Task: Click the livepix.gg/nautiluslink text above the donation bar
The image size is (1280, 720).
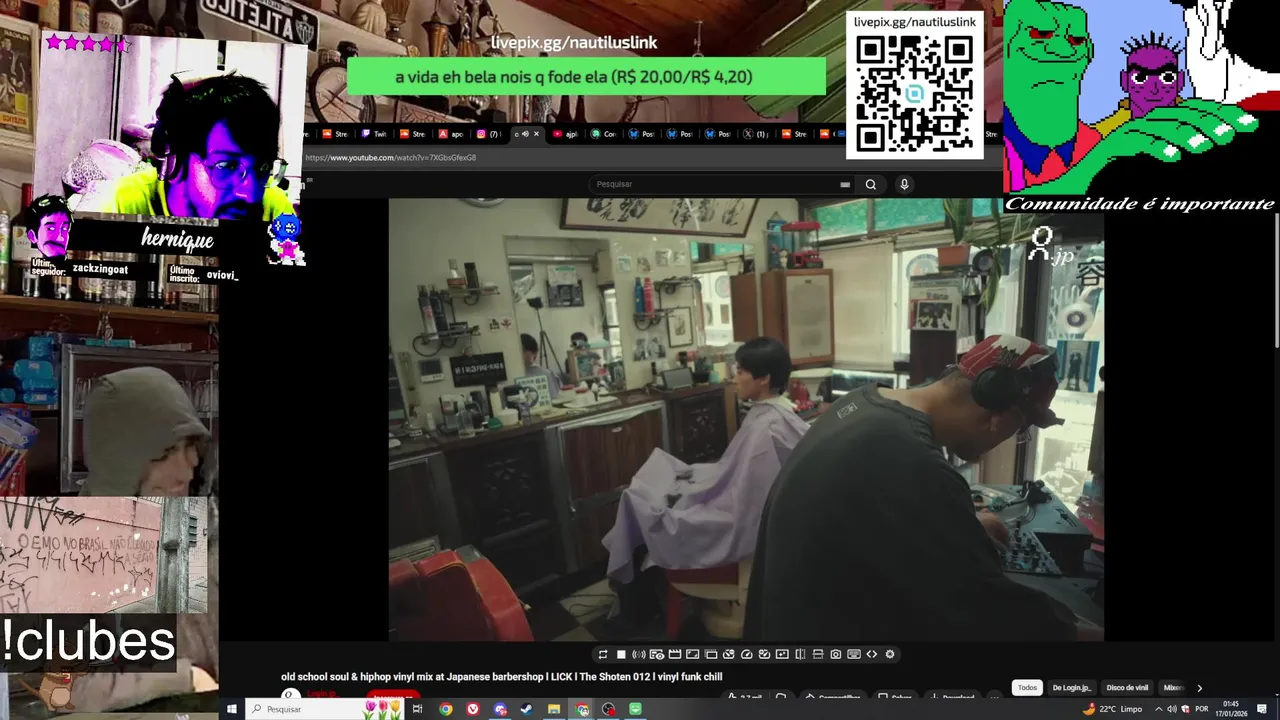Action: coord(574,43)
